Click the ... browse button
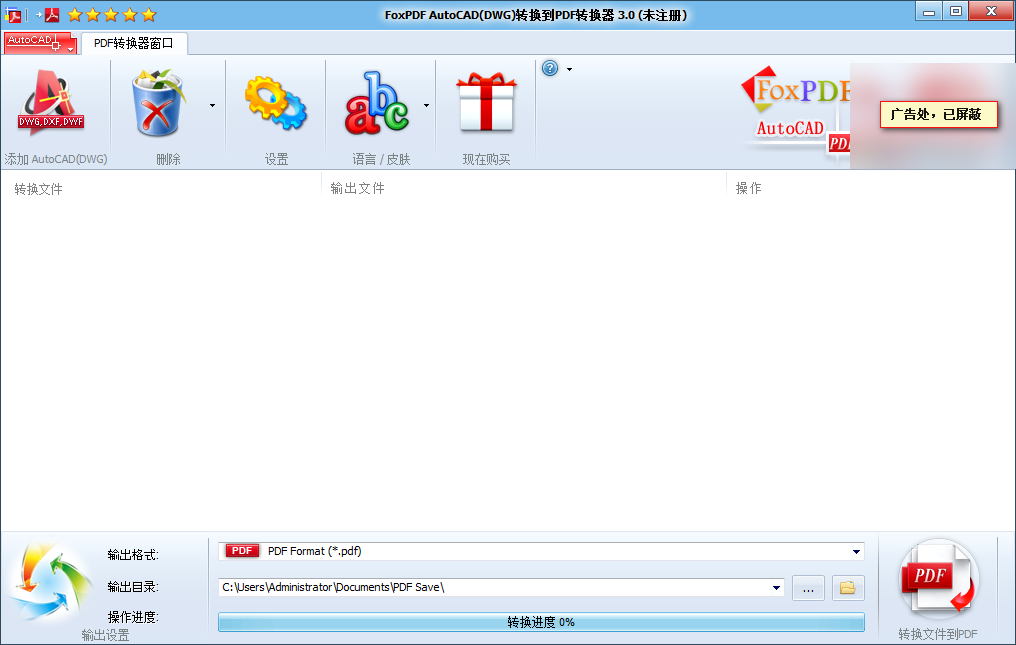Screen dimensions: 1016x645 (808, 588)
